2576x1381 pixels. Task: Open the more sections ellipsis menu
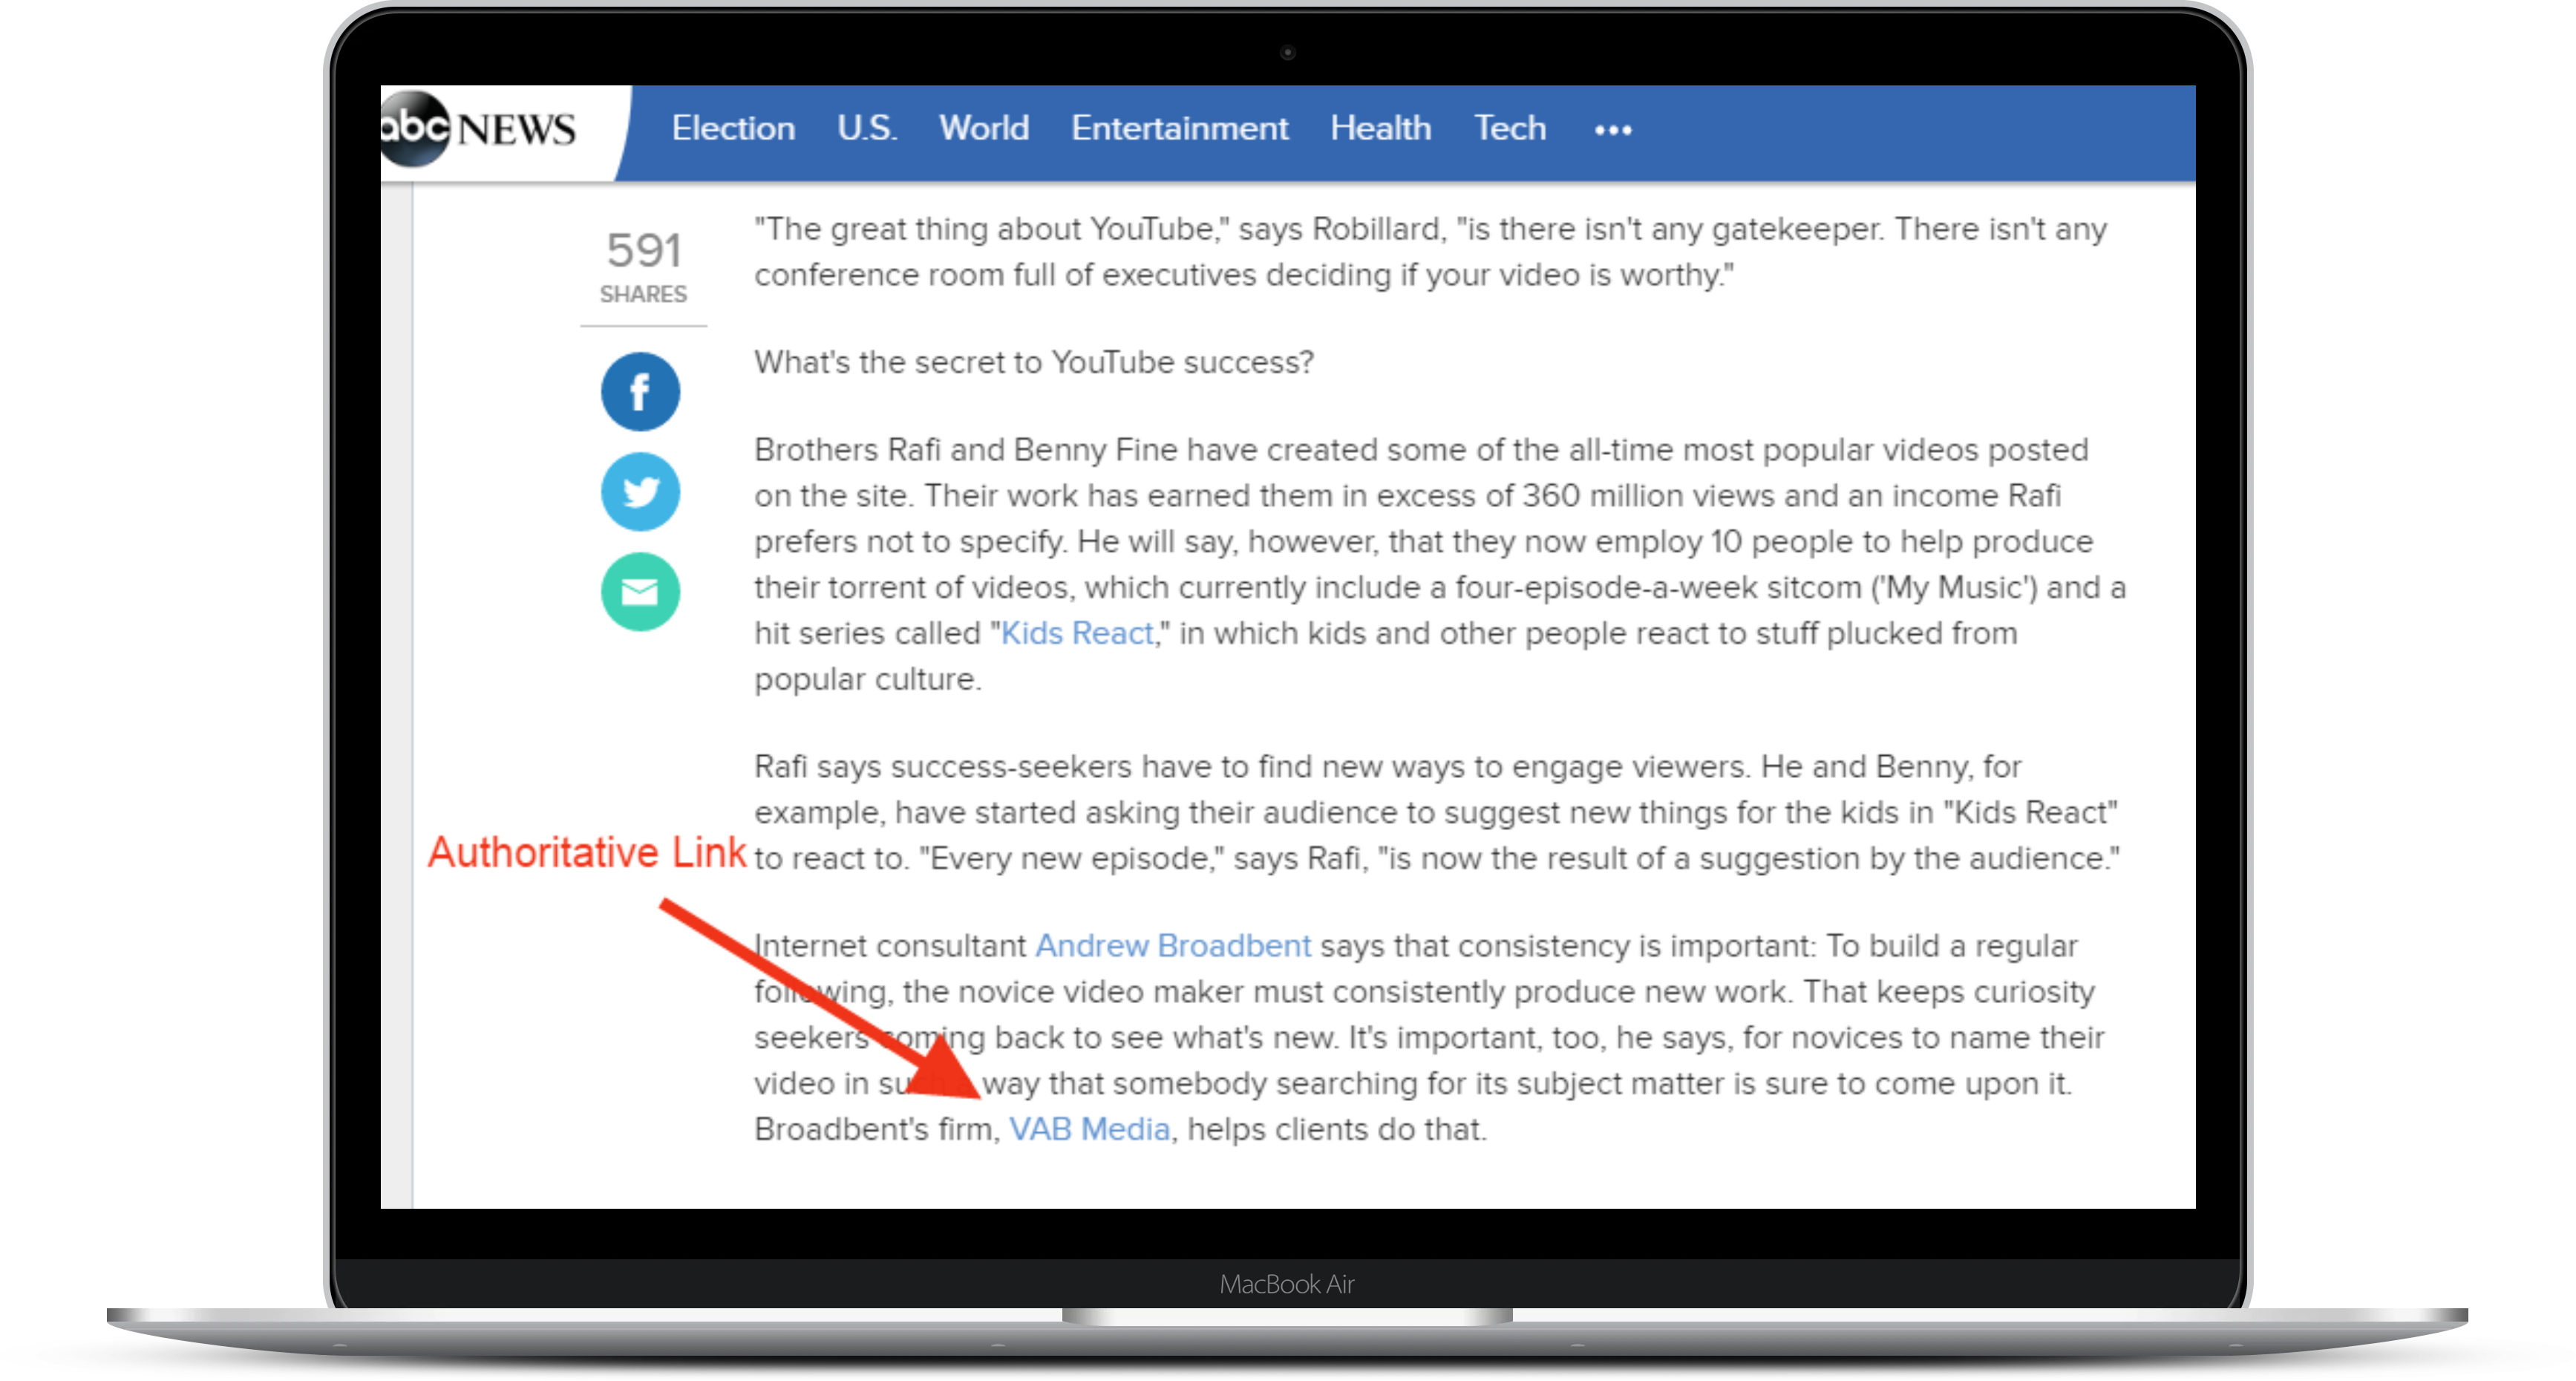[1612, 130]
